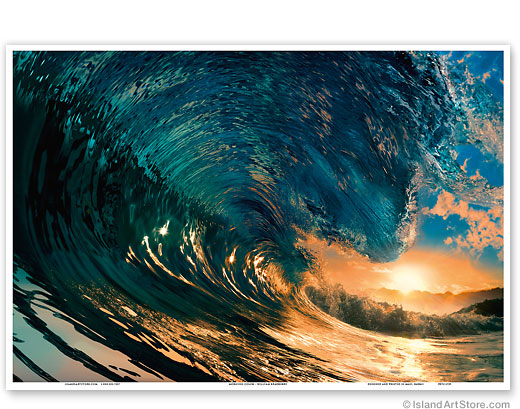
Task: Click the bottom-right printing credit caption
Action: click(396, 384)
